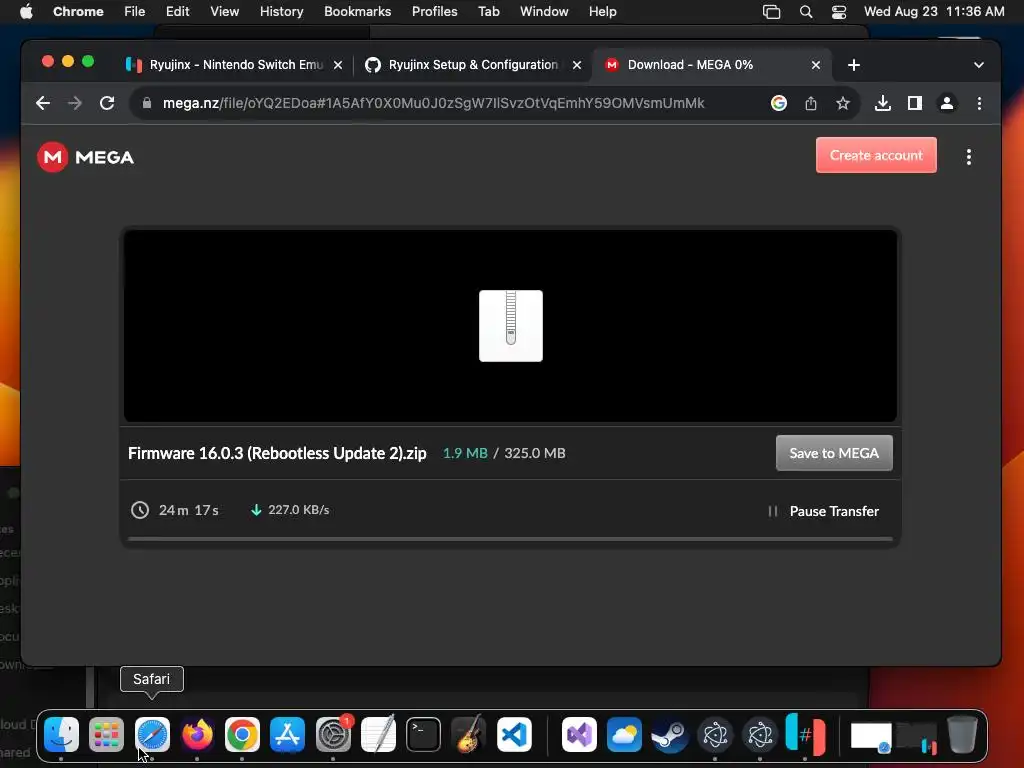Screen dimensions: 1024x768
Task: Click the 24m 17s remaining time
Action: 188,510
